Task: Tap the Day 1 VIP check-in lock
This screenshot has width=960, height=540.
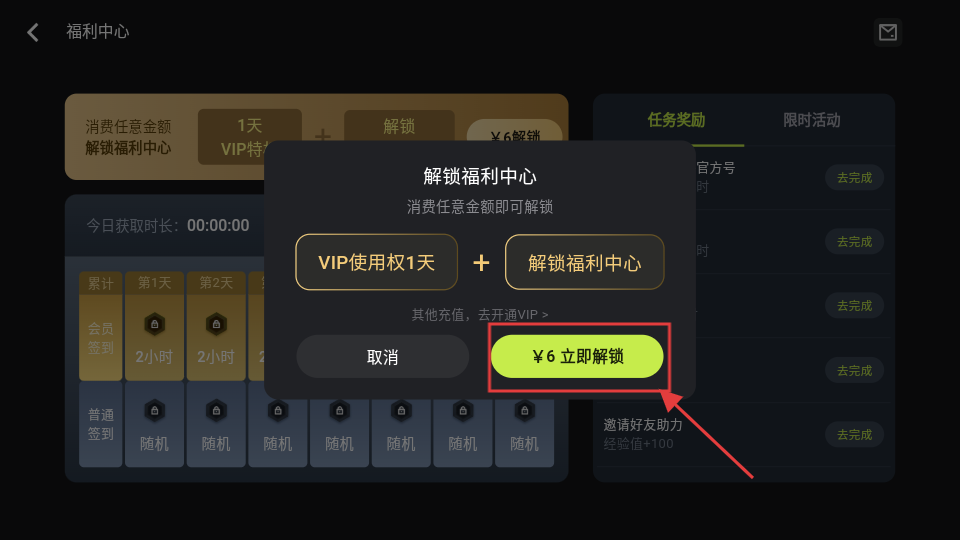Action: [x=154, y=324]
